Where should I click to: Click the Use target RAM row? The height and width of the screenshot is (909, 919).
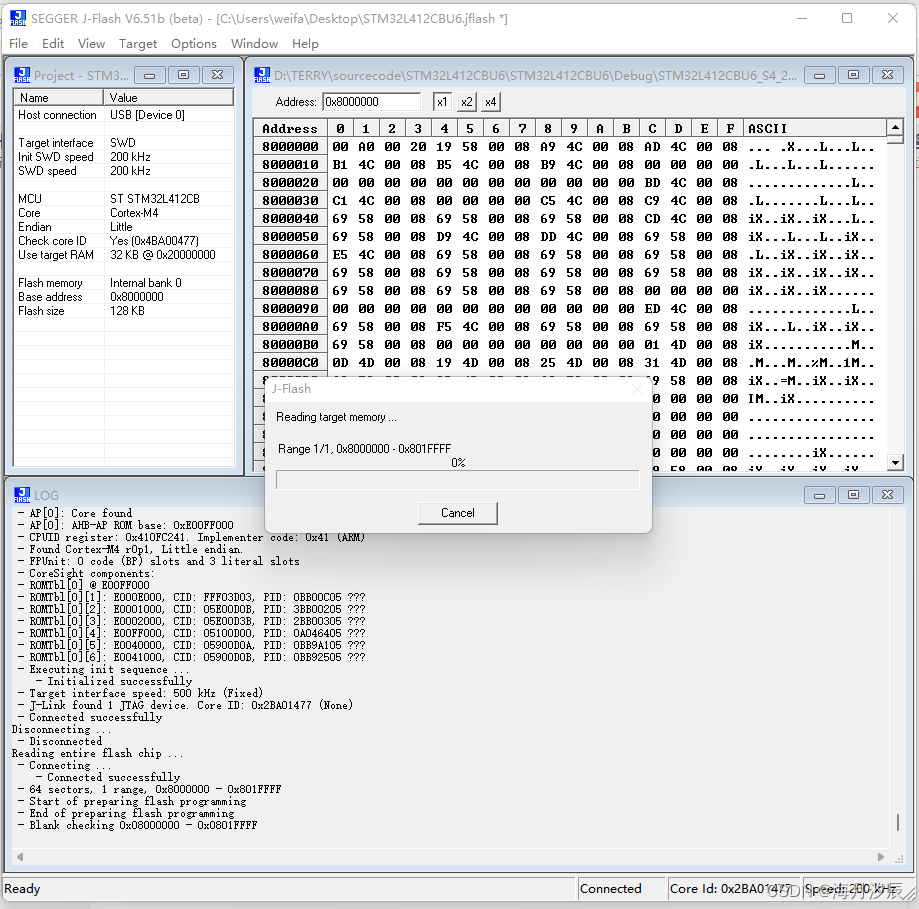(x=124, y=255)
